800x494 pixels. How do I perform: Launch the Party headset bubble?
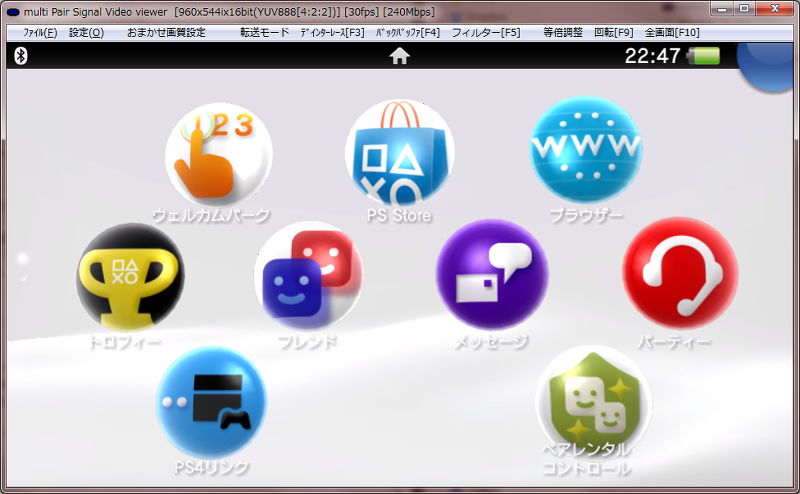[x=680, y=274]
